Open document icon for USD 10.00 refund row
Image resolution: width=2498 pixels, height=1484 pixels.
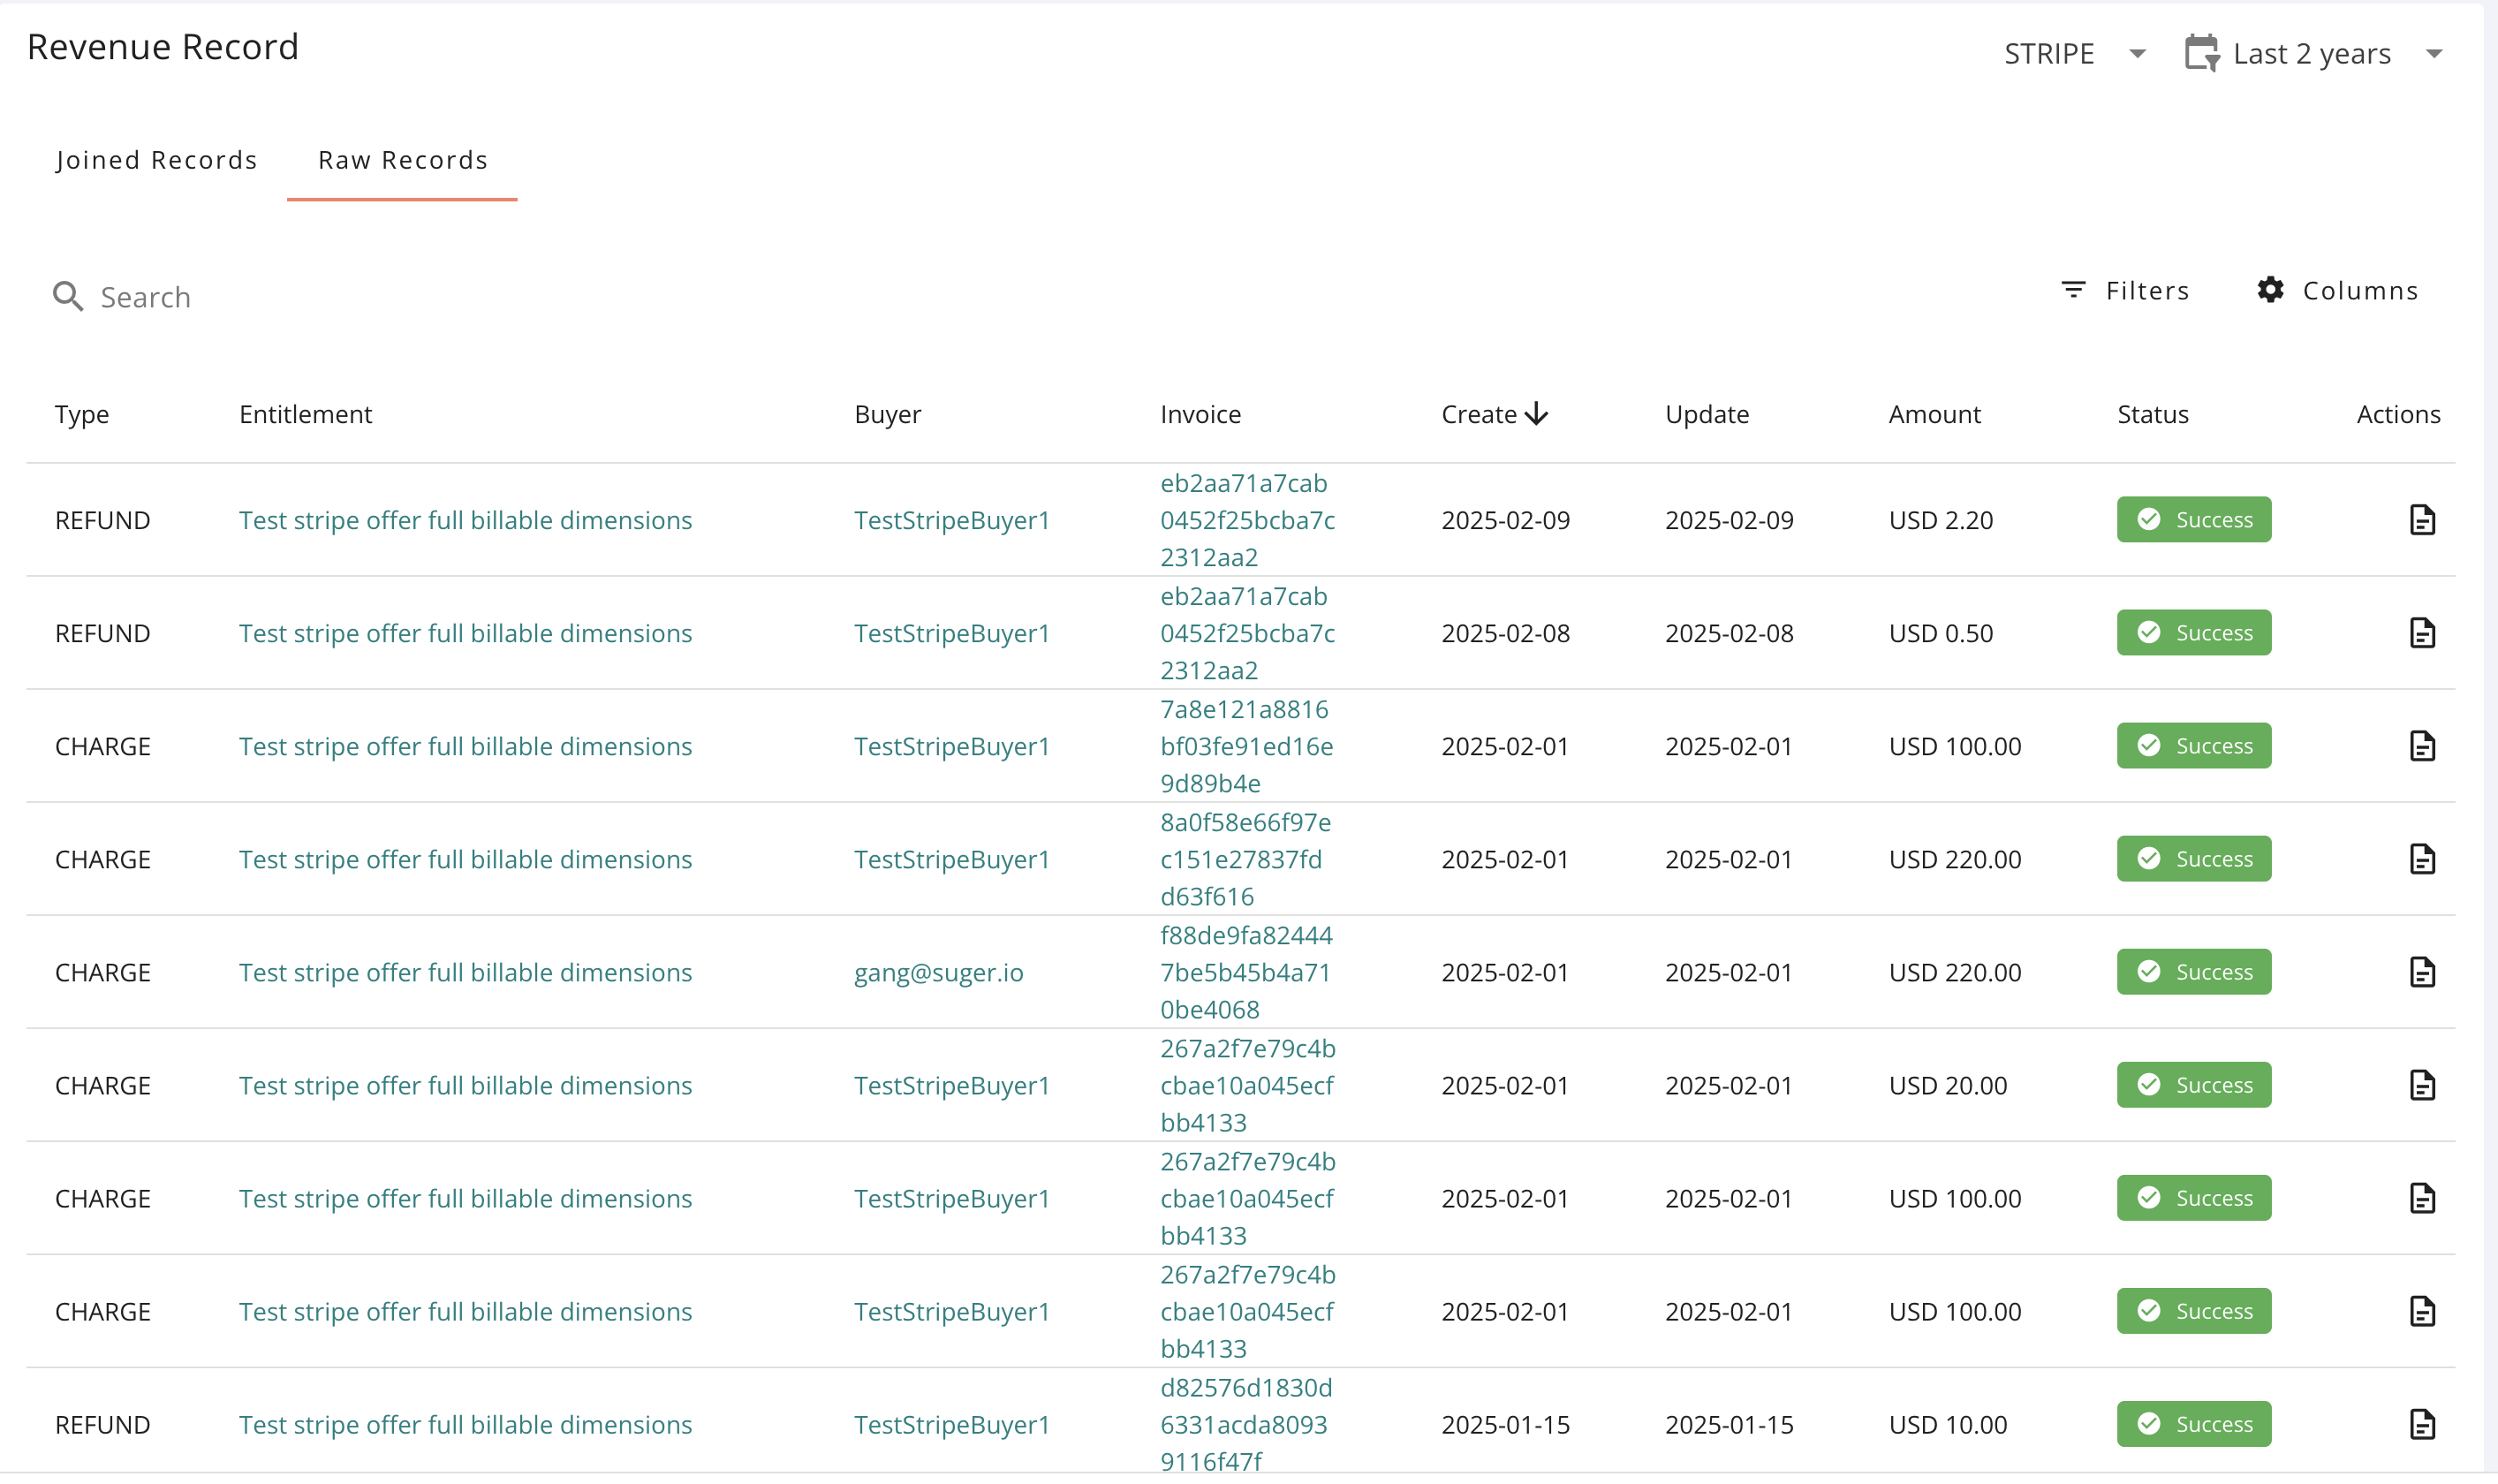[2421, 1424]
